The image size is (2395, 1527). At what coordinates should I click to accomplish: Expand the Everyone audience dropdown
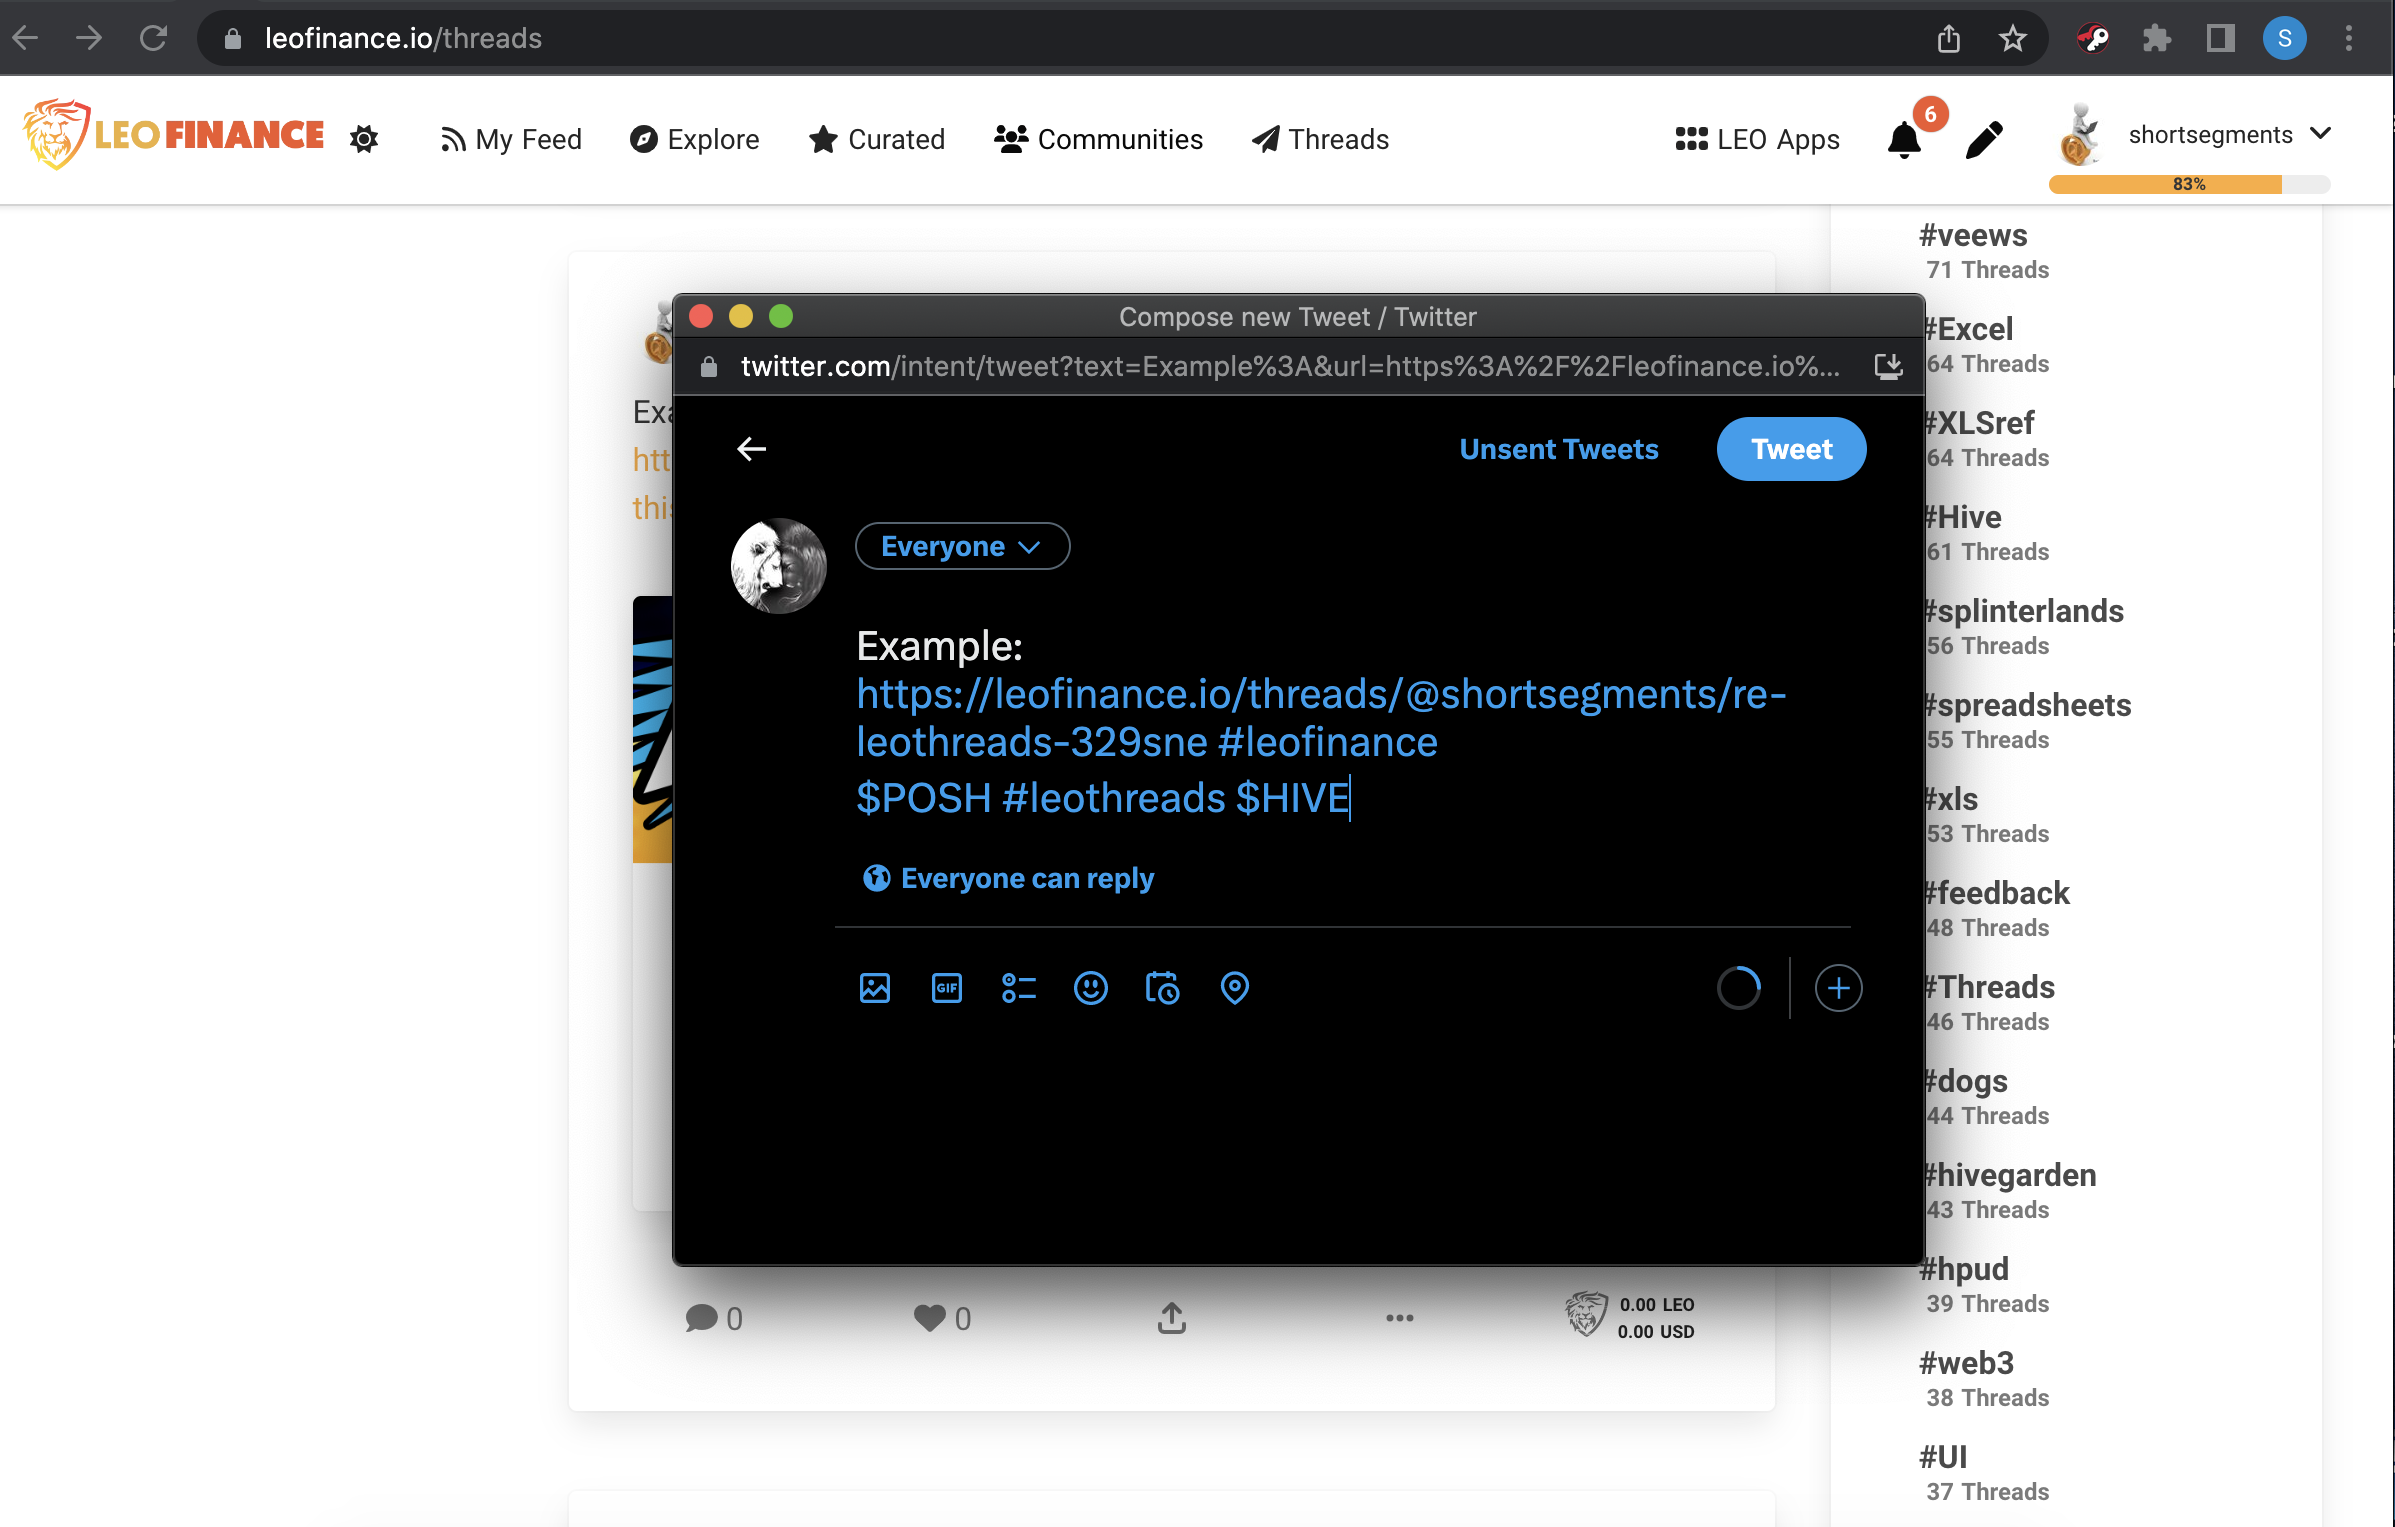(962, 546)
